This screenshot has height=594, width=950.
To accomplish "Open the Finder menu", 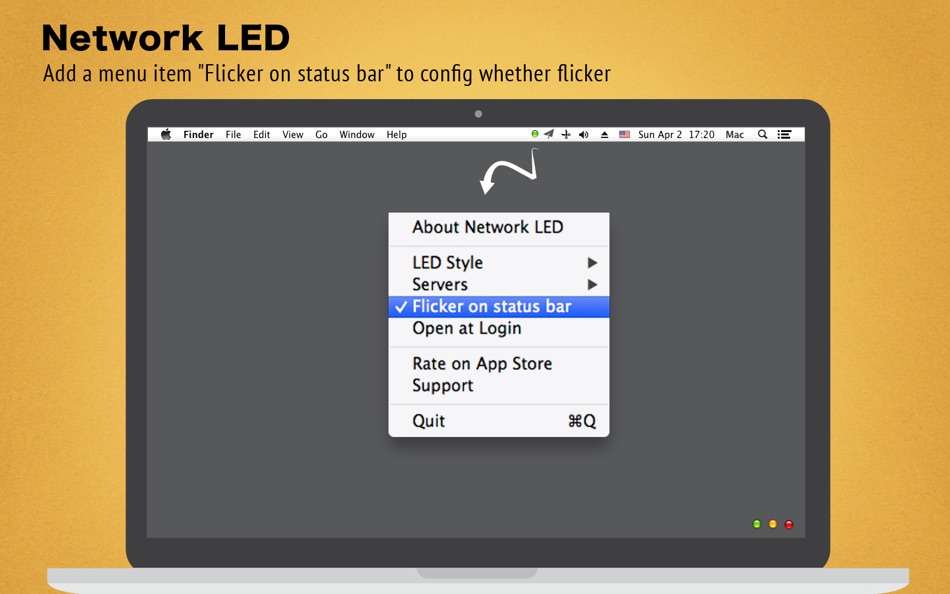I will coord(198,135).
